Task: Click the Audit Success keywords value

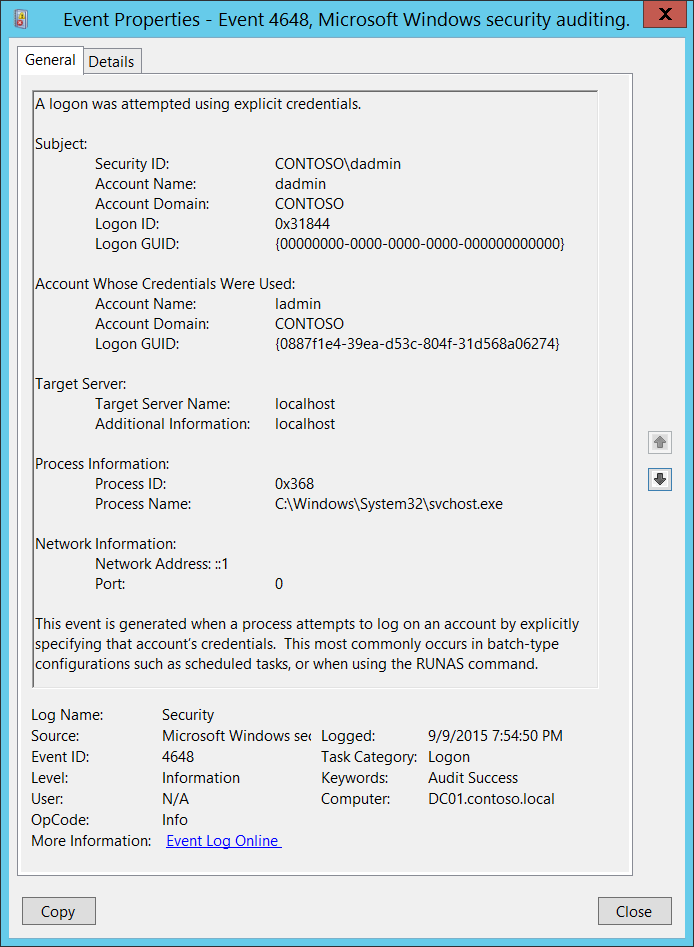Action: (x=473, y=778)
